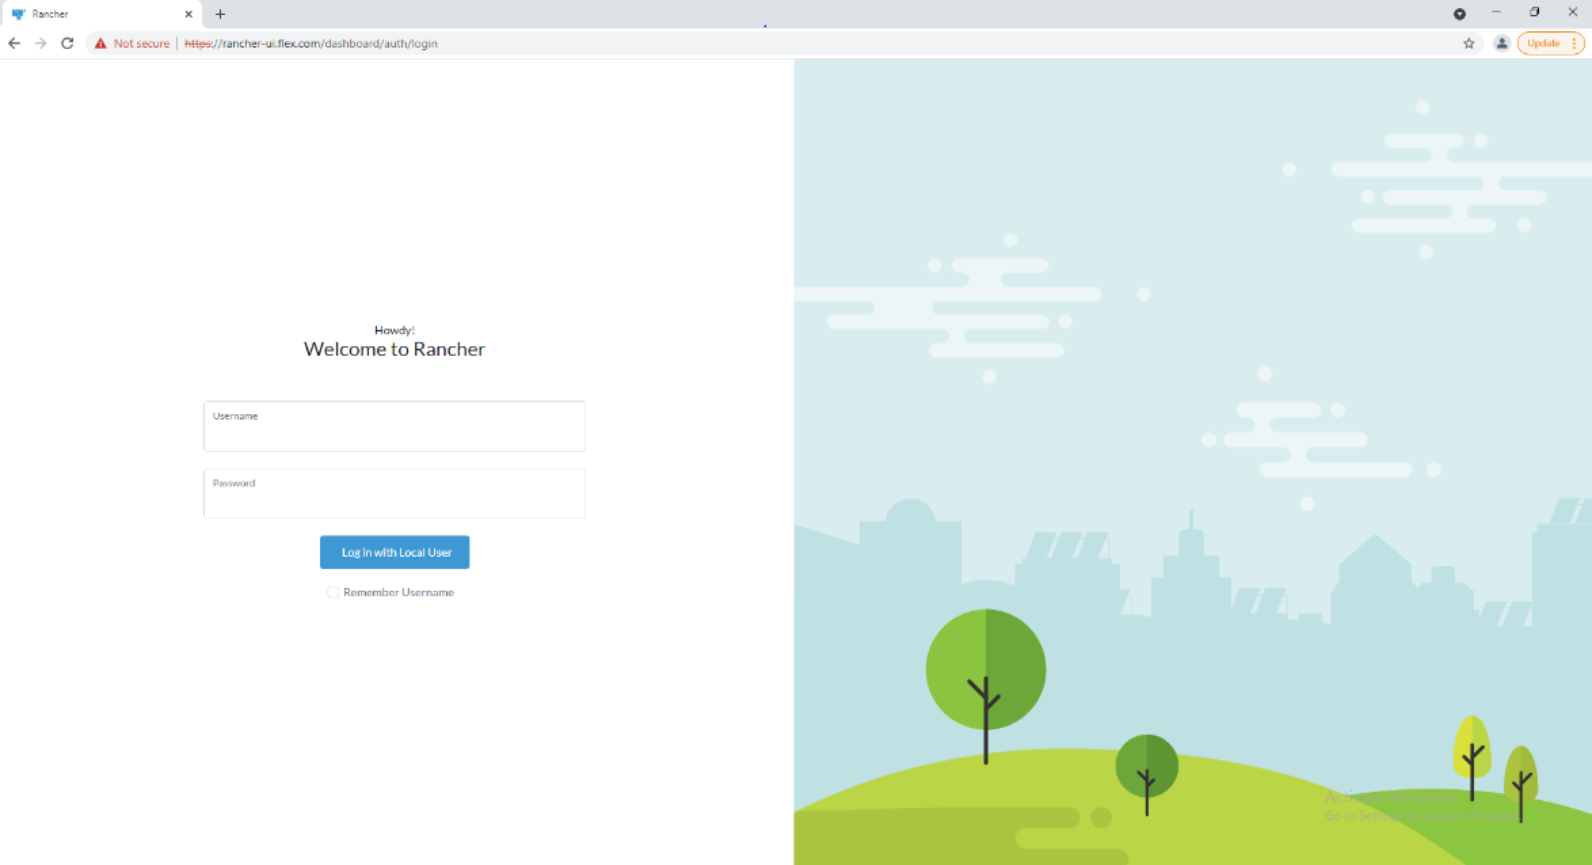Click the URL in address bar

(x=311, y=43)
